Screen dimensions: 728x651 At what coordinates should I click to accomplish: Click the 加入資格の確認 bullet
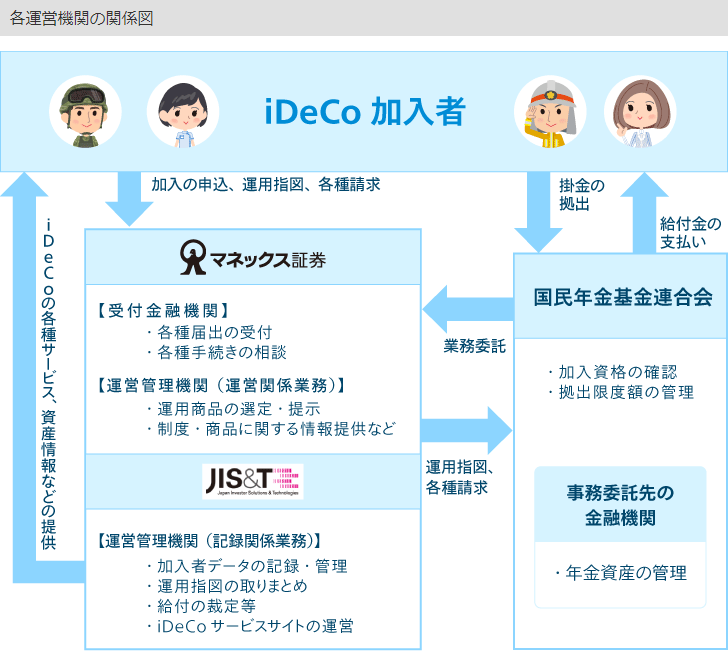click(612, 372)
